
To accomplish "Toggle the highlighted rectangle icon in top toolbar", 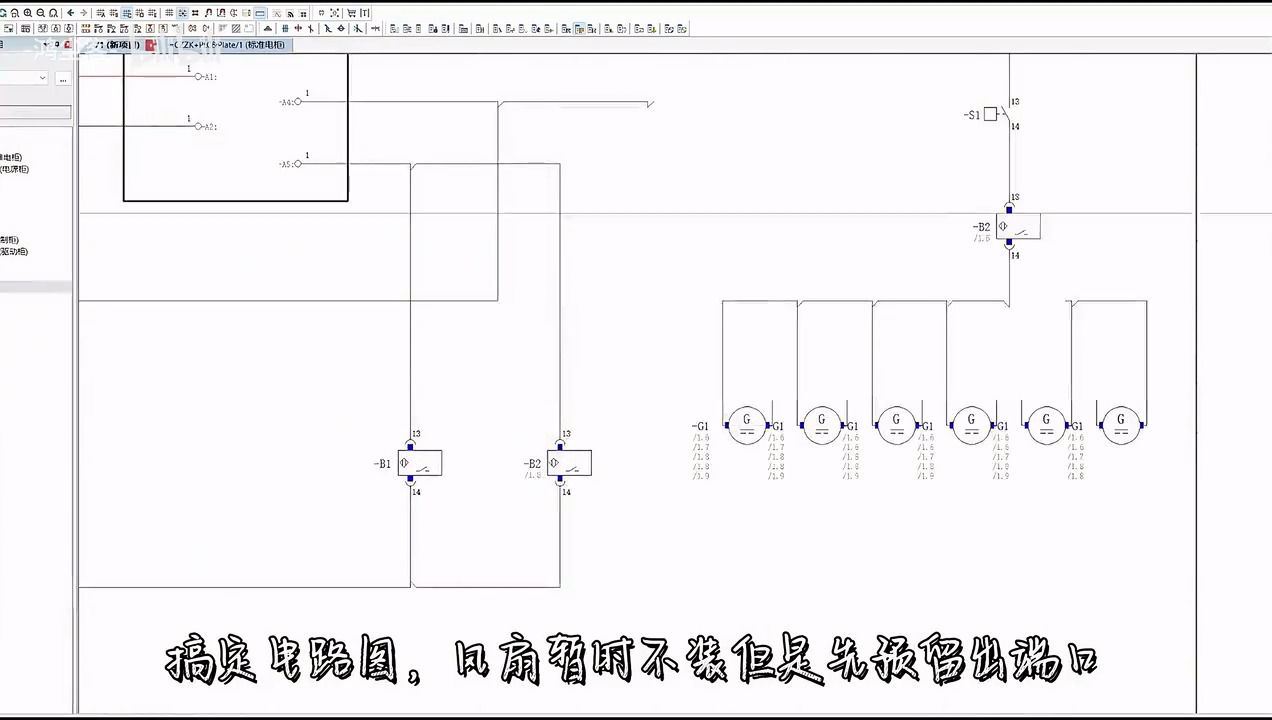I will [260, 13].
